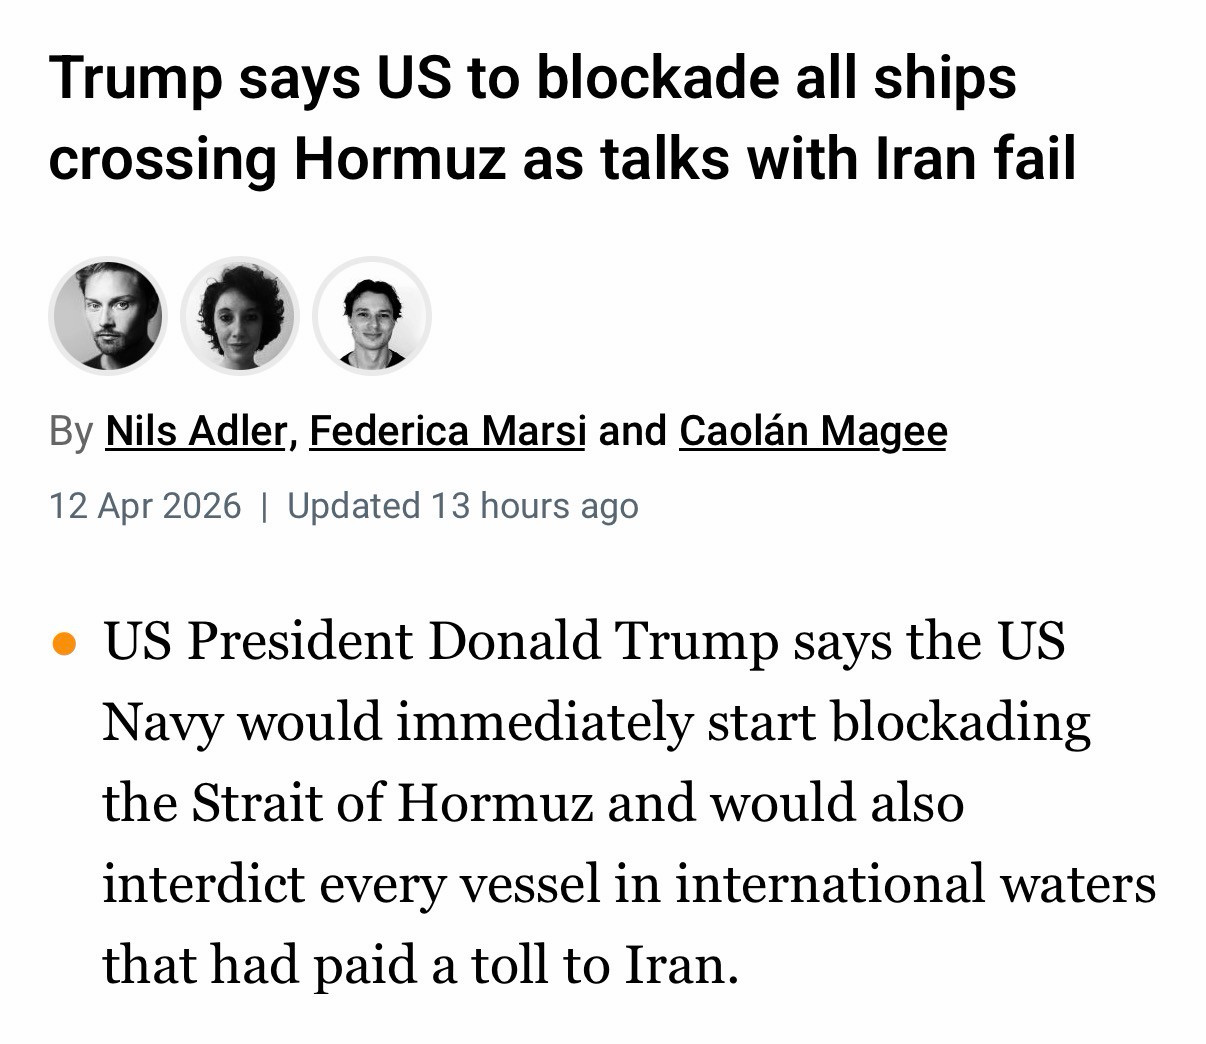Open Caolán Magee's author profile link

(812, 431)
